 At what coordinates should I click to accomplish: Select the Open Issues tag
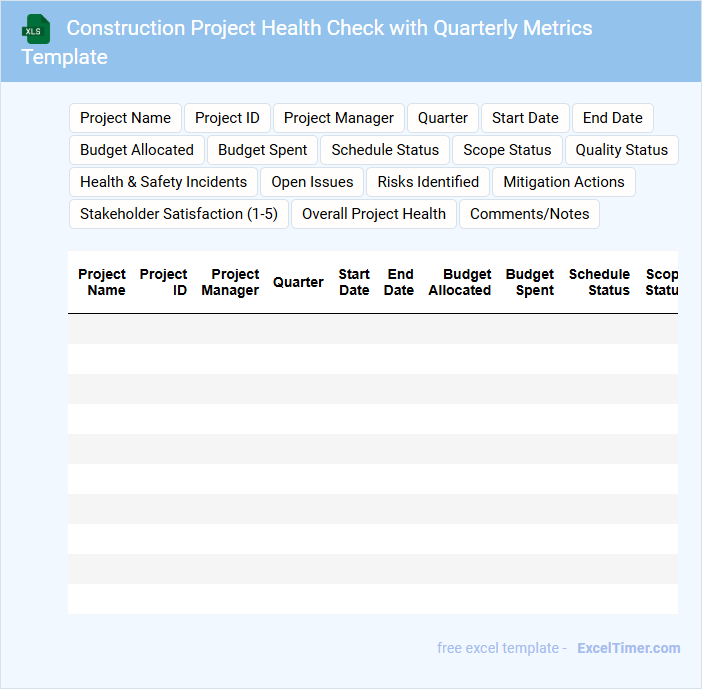[312, 182]
